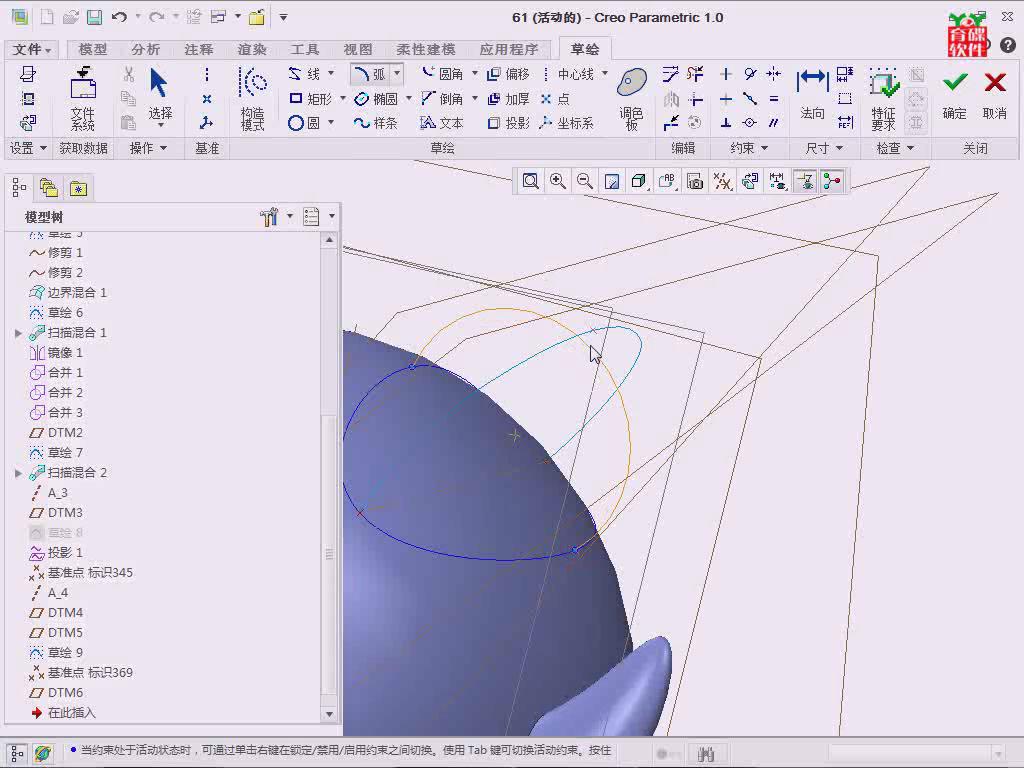Image resolution: width=1024 pixels, height=768 pixels.
Task: Select the Coordinate System (坐标系) tool
Action: click(x=567, y=123)
